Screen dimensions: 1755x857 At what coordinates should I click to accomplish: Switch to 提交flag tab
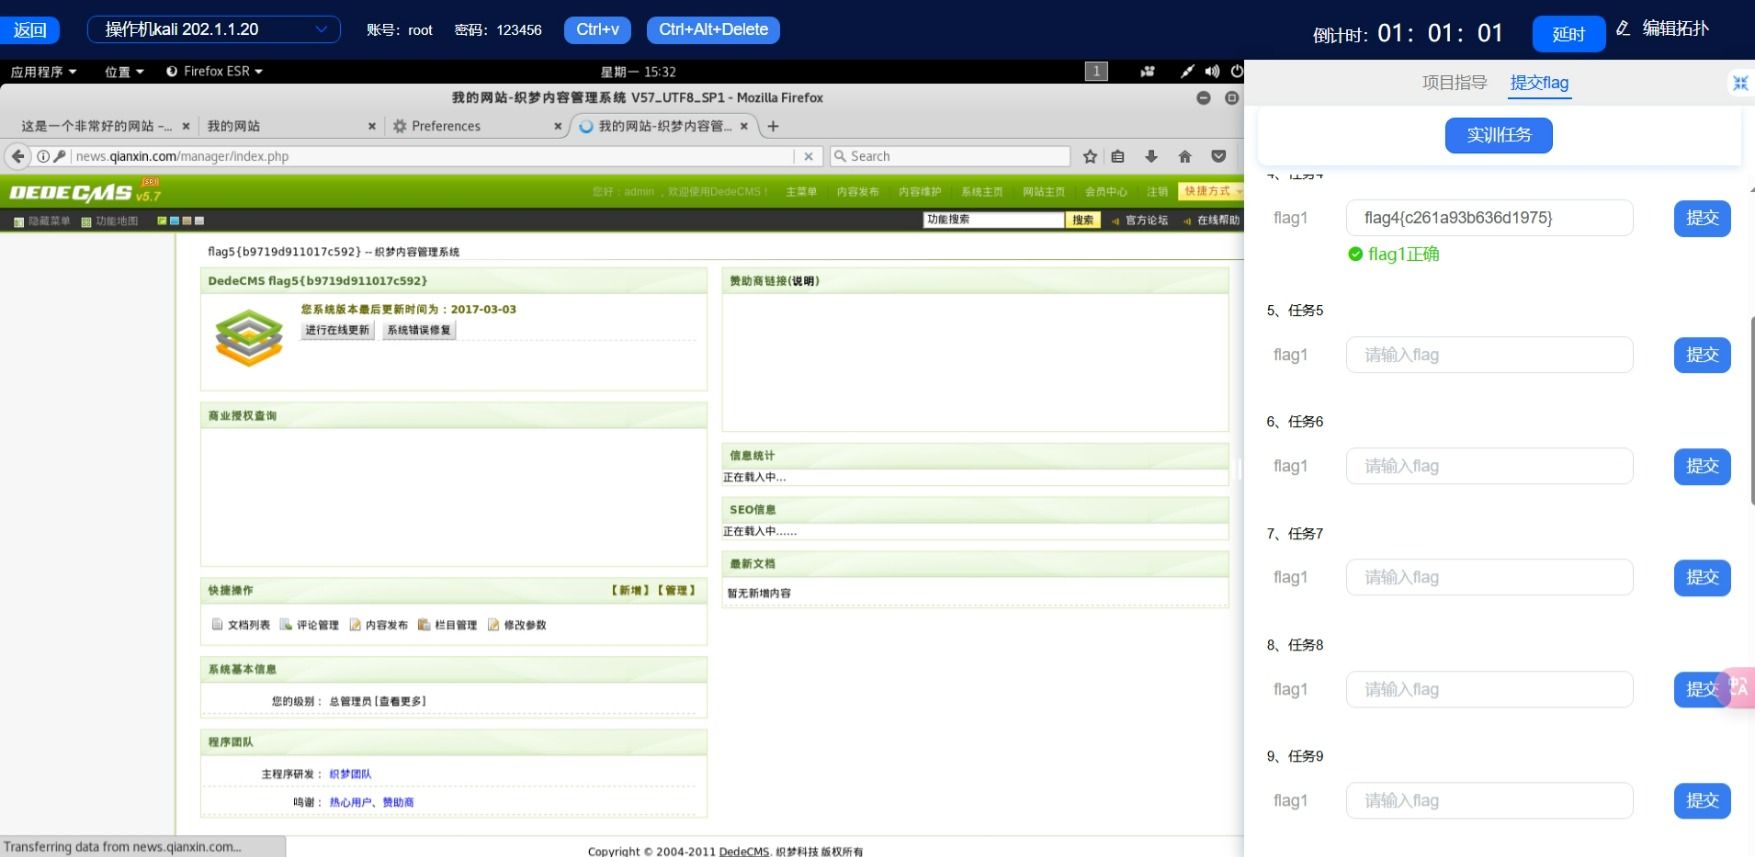(x=1539, y=83)
